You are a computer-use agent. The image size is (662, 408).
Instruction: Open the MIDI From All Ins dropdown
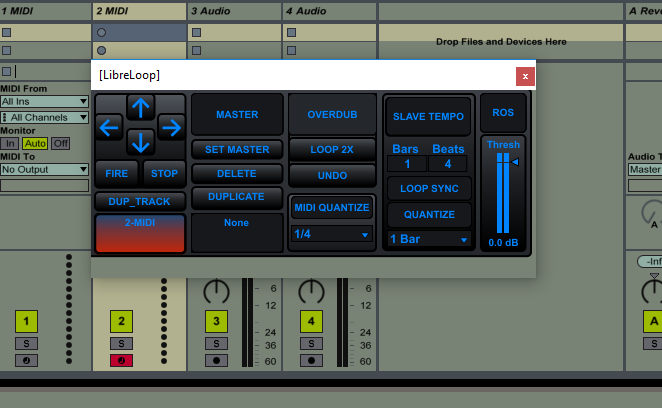[x=45, y=101]
